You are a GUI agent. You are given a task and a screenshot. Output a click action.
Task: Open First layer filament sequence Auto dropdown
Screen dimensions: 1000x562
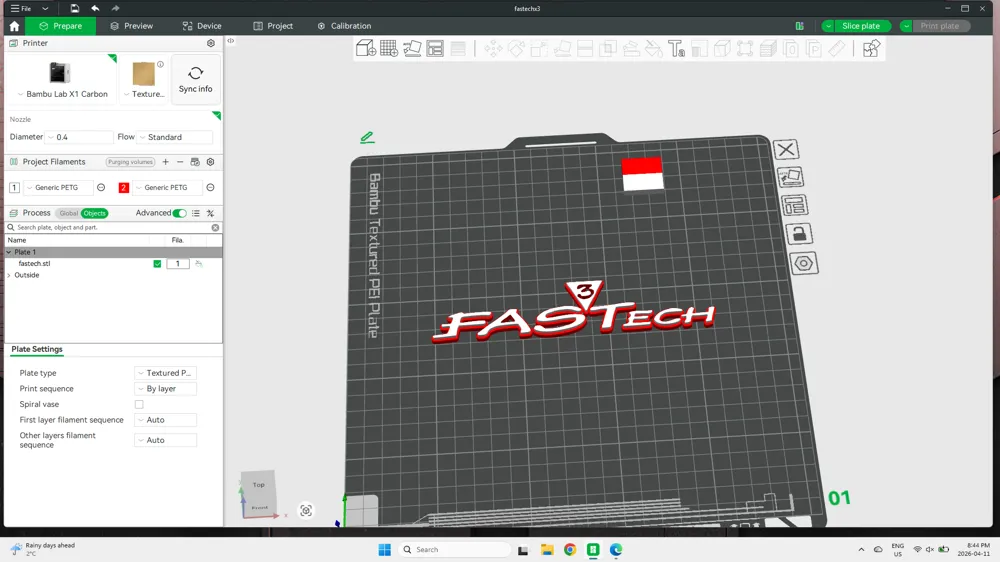(165, 420)
